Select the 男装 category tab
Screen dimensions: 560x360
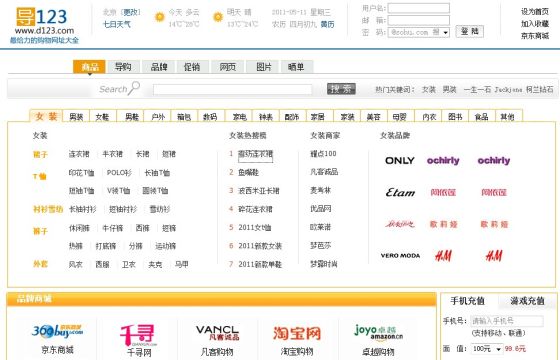76,116
